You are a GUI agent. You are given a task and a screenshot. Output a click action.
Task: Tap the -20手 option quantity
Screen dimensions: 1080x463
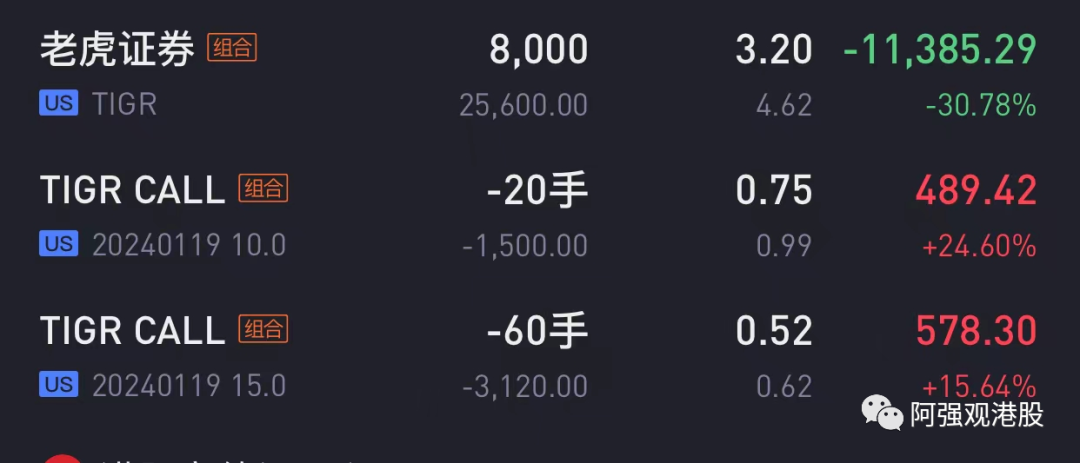pyautogui.click(x=537, y=190)
